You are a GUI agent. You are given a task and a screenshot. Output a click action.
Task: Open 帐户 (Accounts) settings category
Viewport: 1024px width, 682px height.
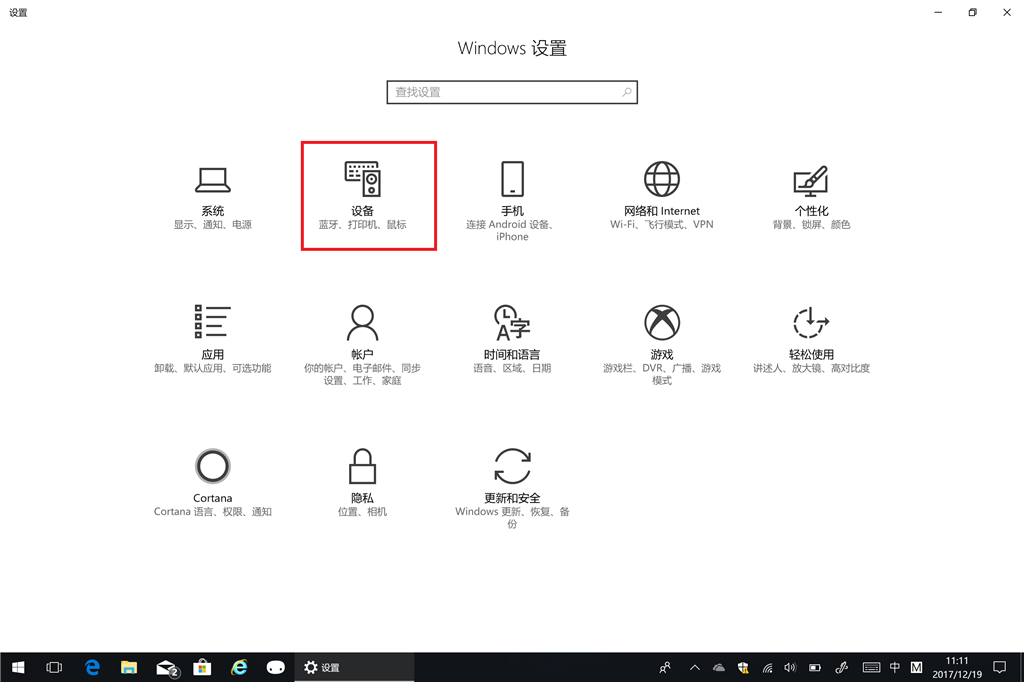click(x=362, y=339)
